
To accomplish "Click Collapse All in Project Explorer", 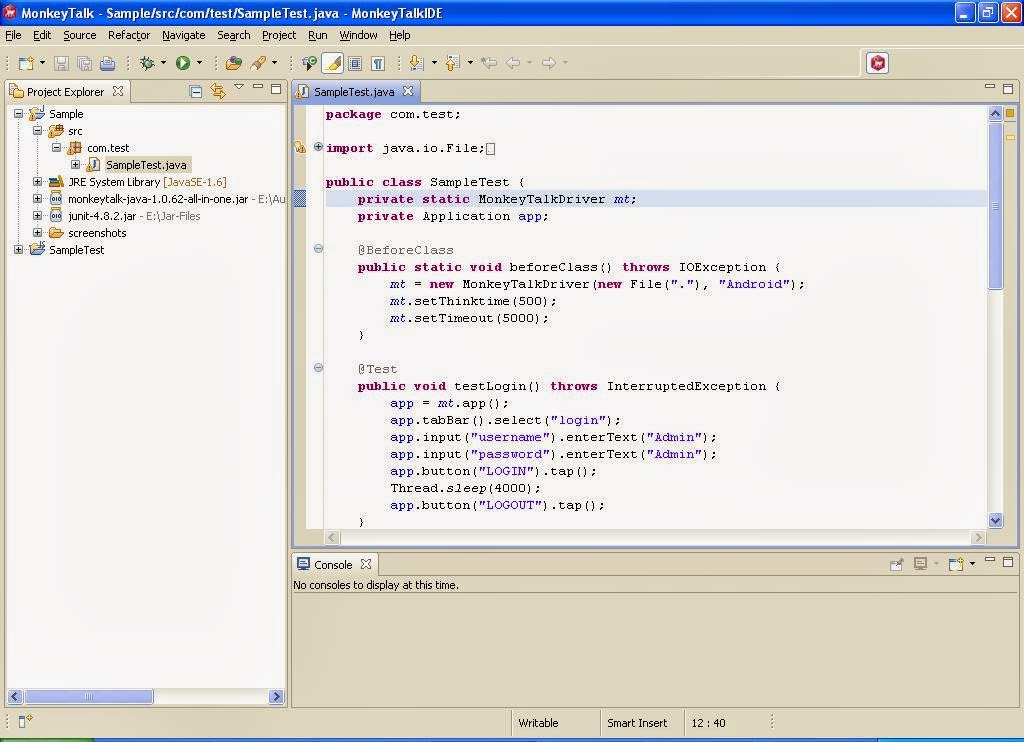I will point(195,91).
